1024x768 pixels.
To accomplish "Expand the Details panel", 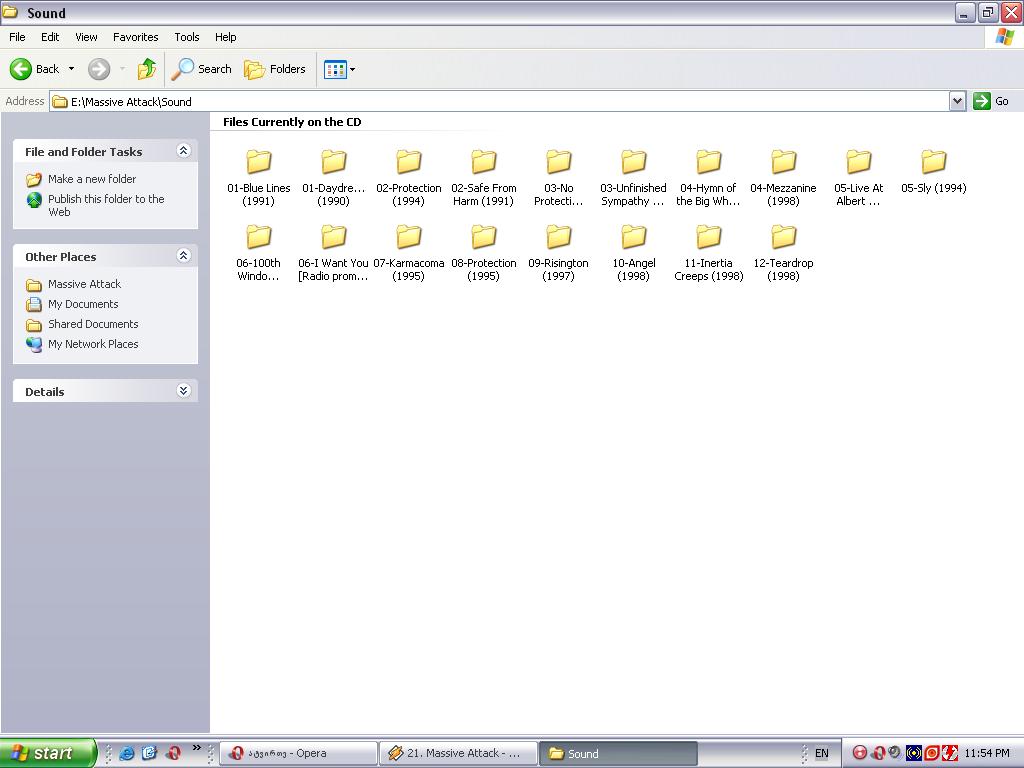I will click(x=183, y=391).
